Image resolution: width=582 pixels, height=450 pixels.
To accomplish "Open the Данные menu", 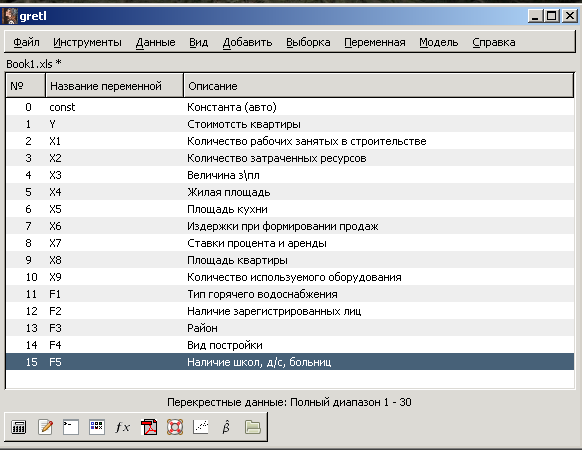I will (155, 42).
